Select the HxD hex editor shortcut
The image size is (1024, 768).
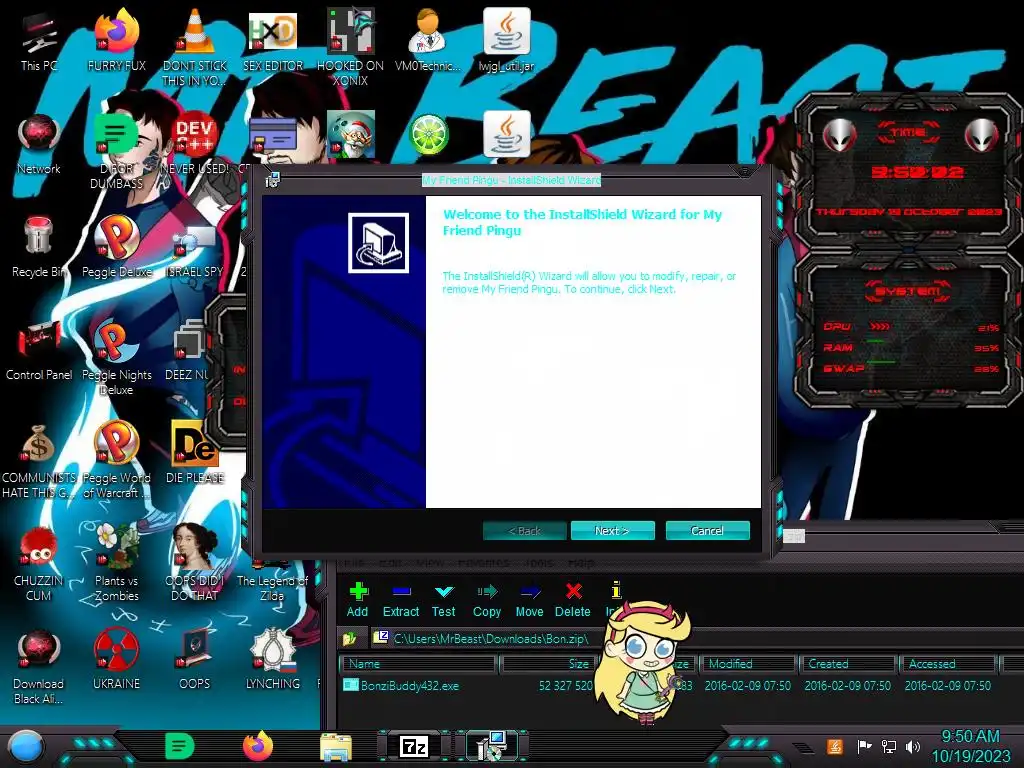click(273, 42)
